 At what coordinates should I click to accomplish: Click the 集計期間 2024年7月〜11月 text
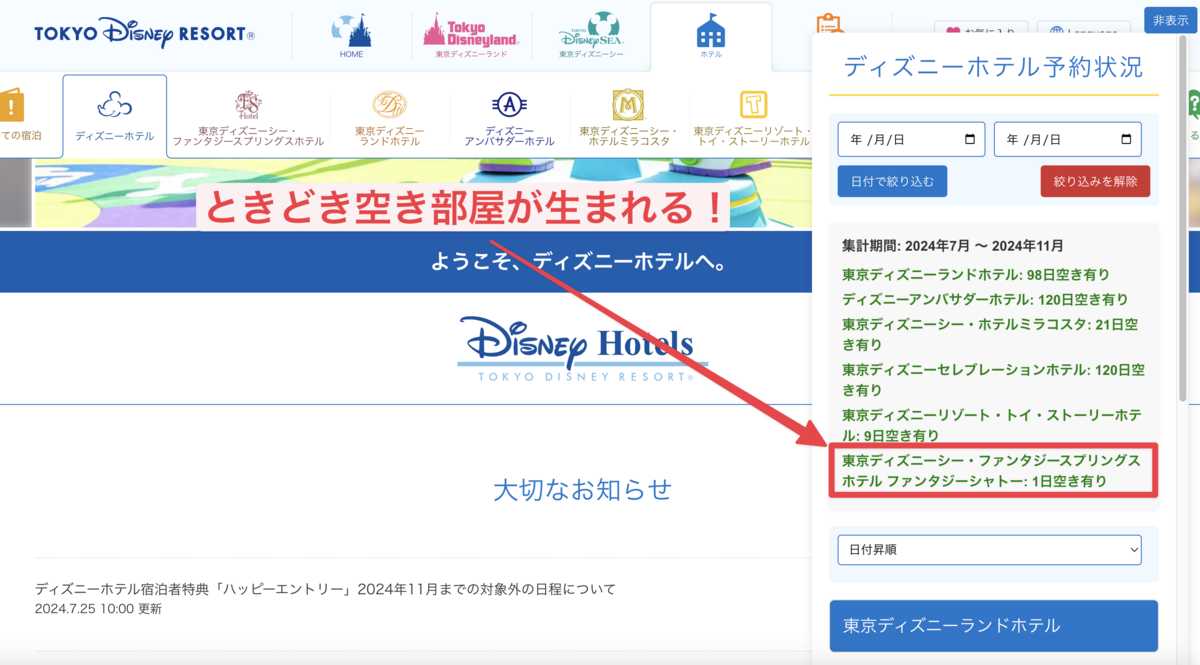tap(953, 246)
